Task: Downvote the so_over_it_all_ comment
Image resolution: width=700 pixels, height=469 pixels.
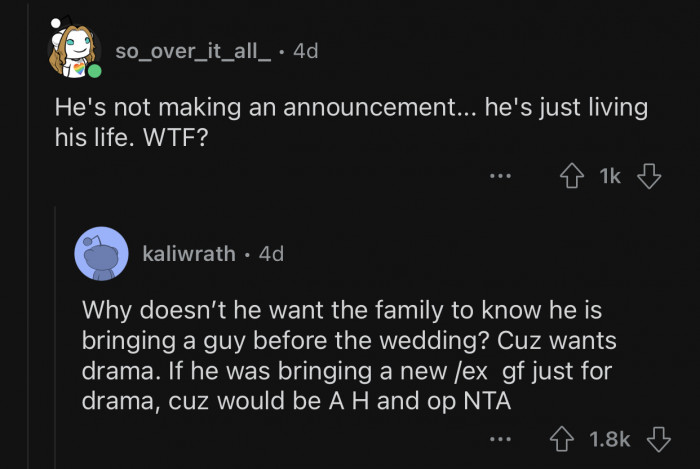Action: tap(650, 177)
